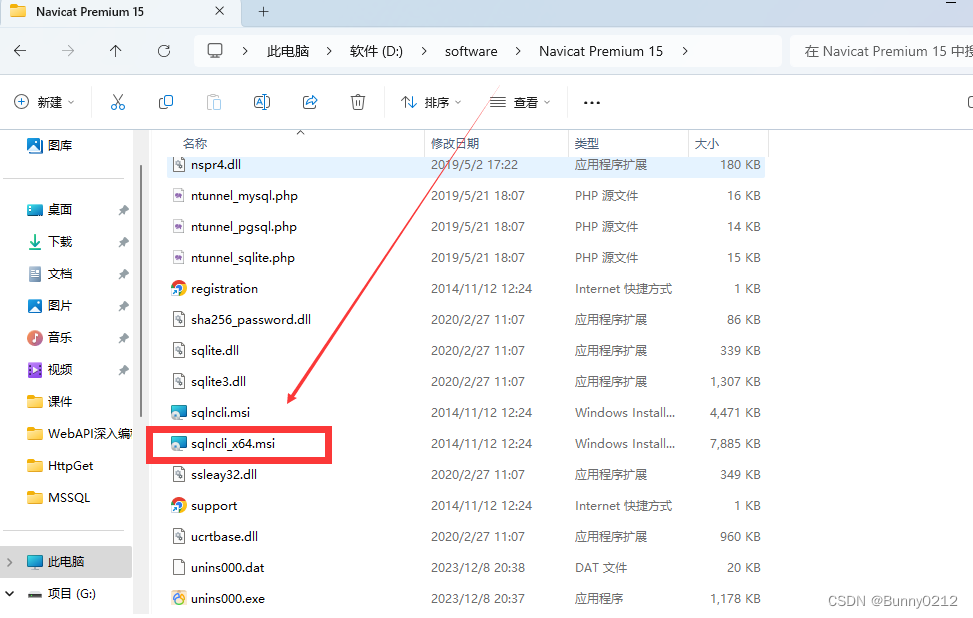Open the 课件 folder in sidebar

(50, 401)
